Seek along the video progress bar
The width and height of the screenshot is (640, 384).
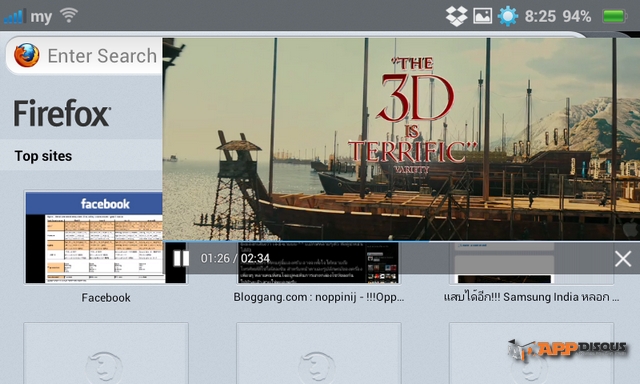[401, 241]
